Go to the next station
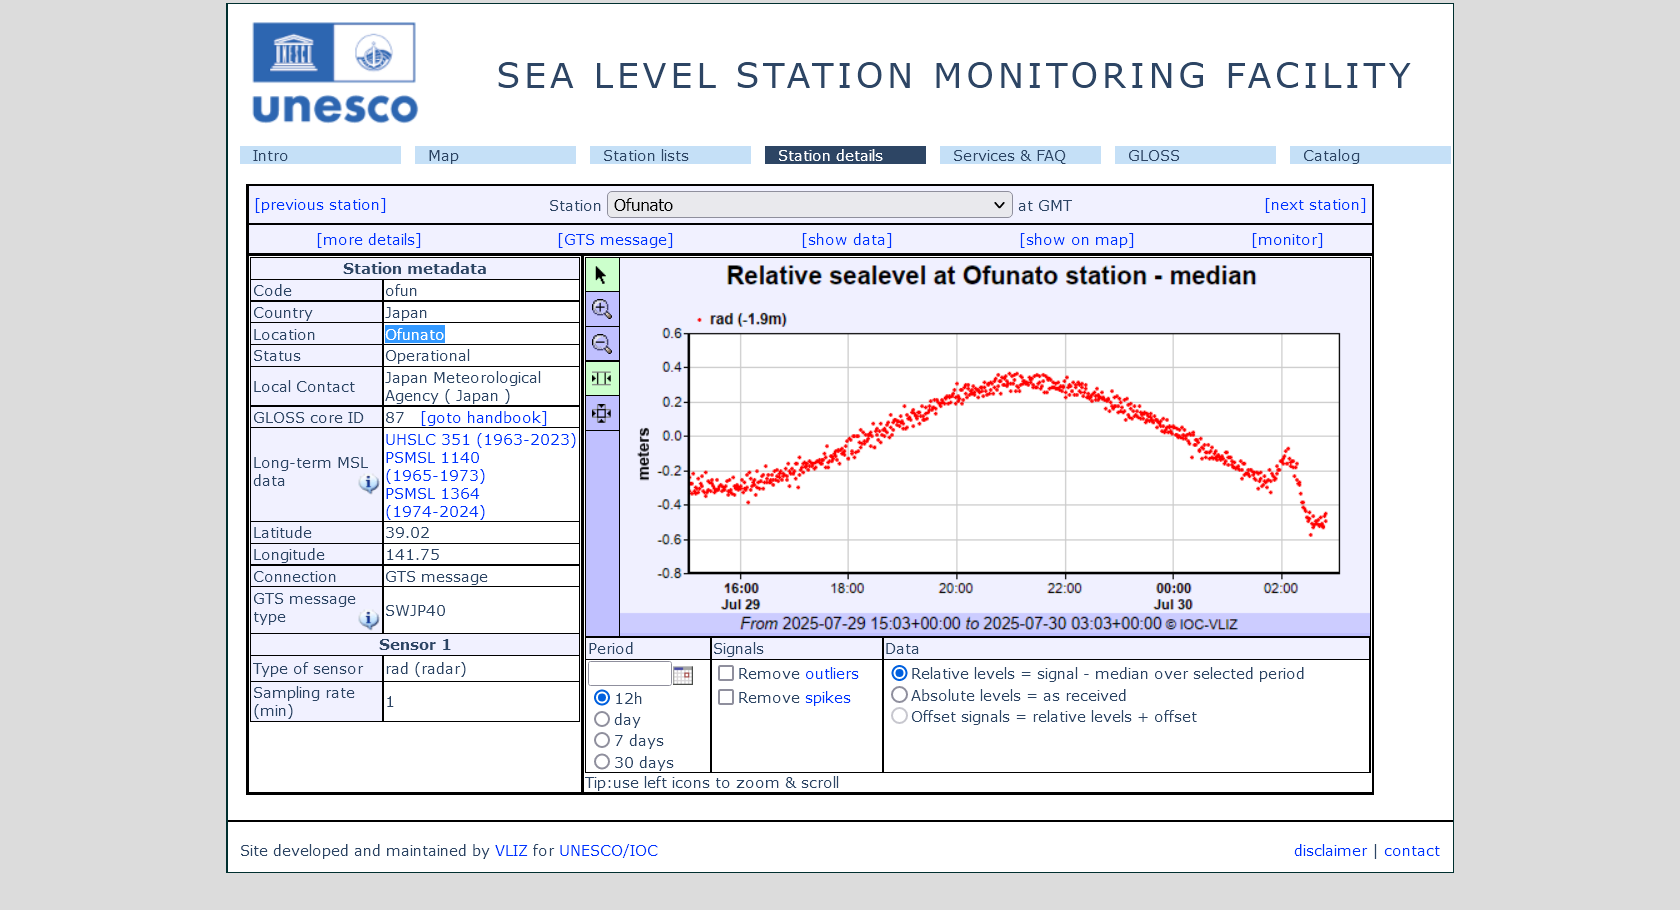The image size is (1680, 910). pyautogui.click(x=1315, y=205)
